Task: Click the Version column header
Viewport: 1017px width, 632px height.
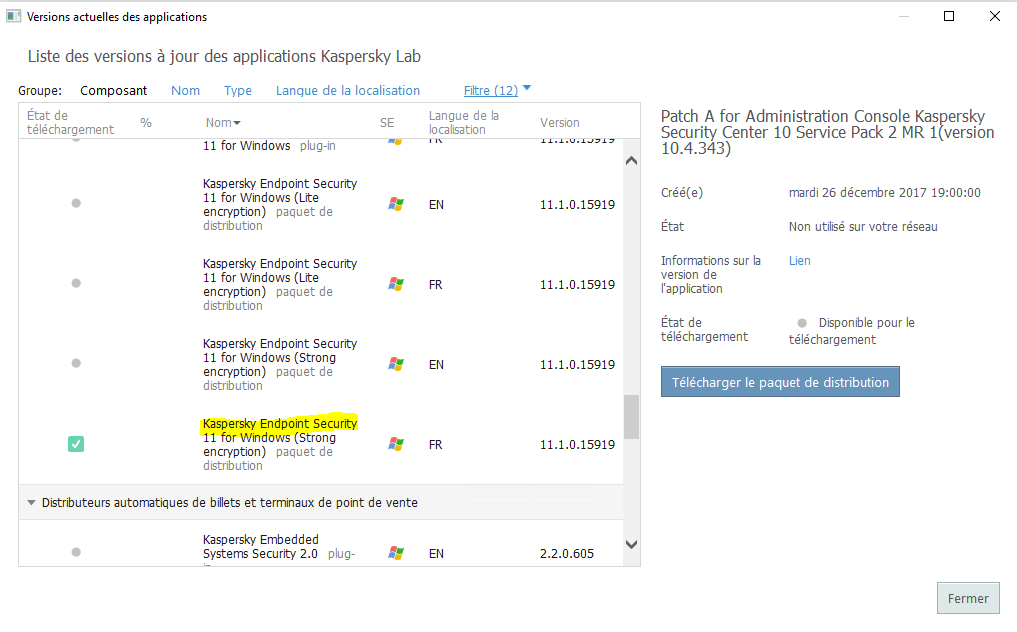Action: 560,123
